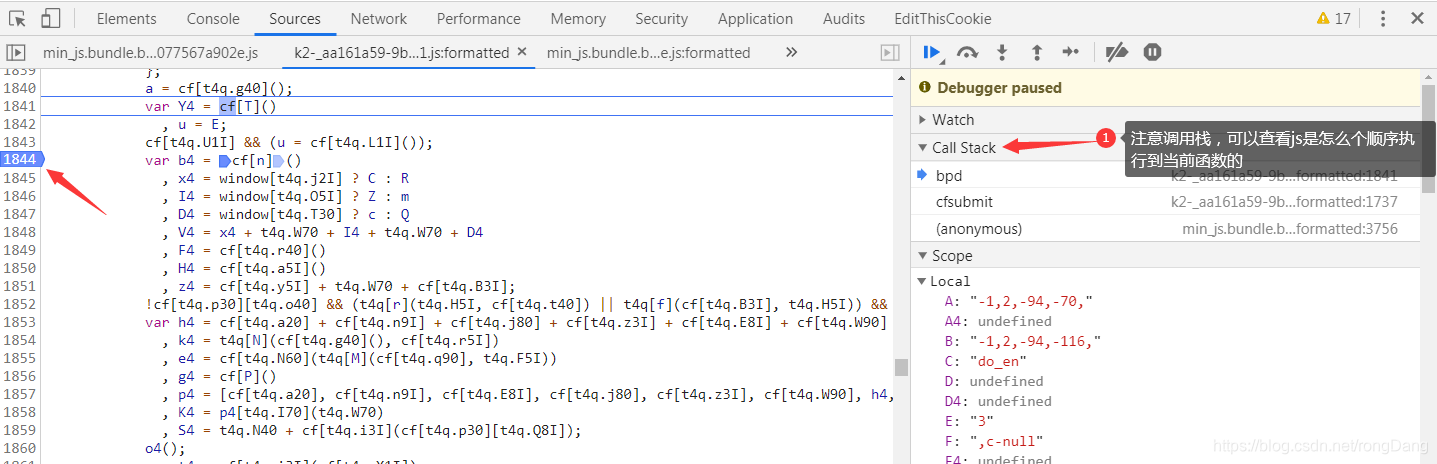Select the highlighted cf token on line 1841
1437x464 pixels.
[x=227, y=106]
